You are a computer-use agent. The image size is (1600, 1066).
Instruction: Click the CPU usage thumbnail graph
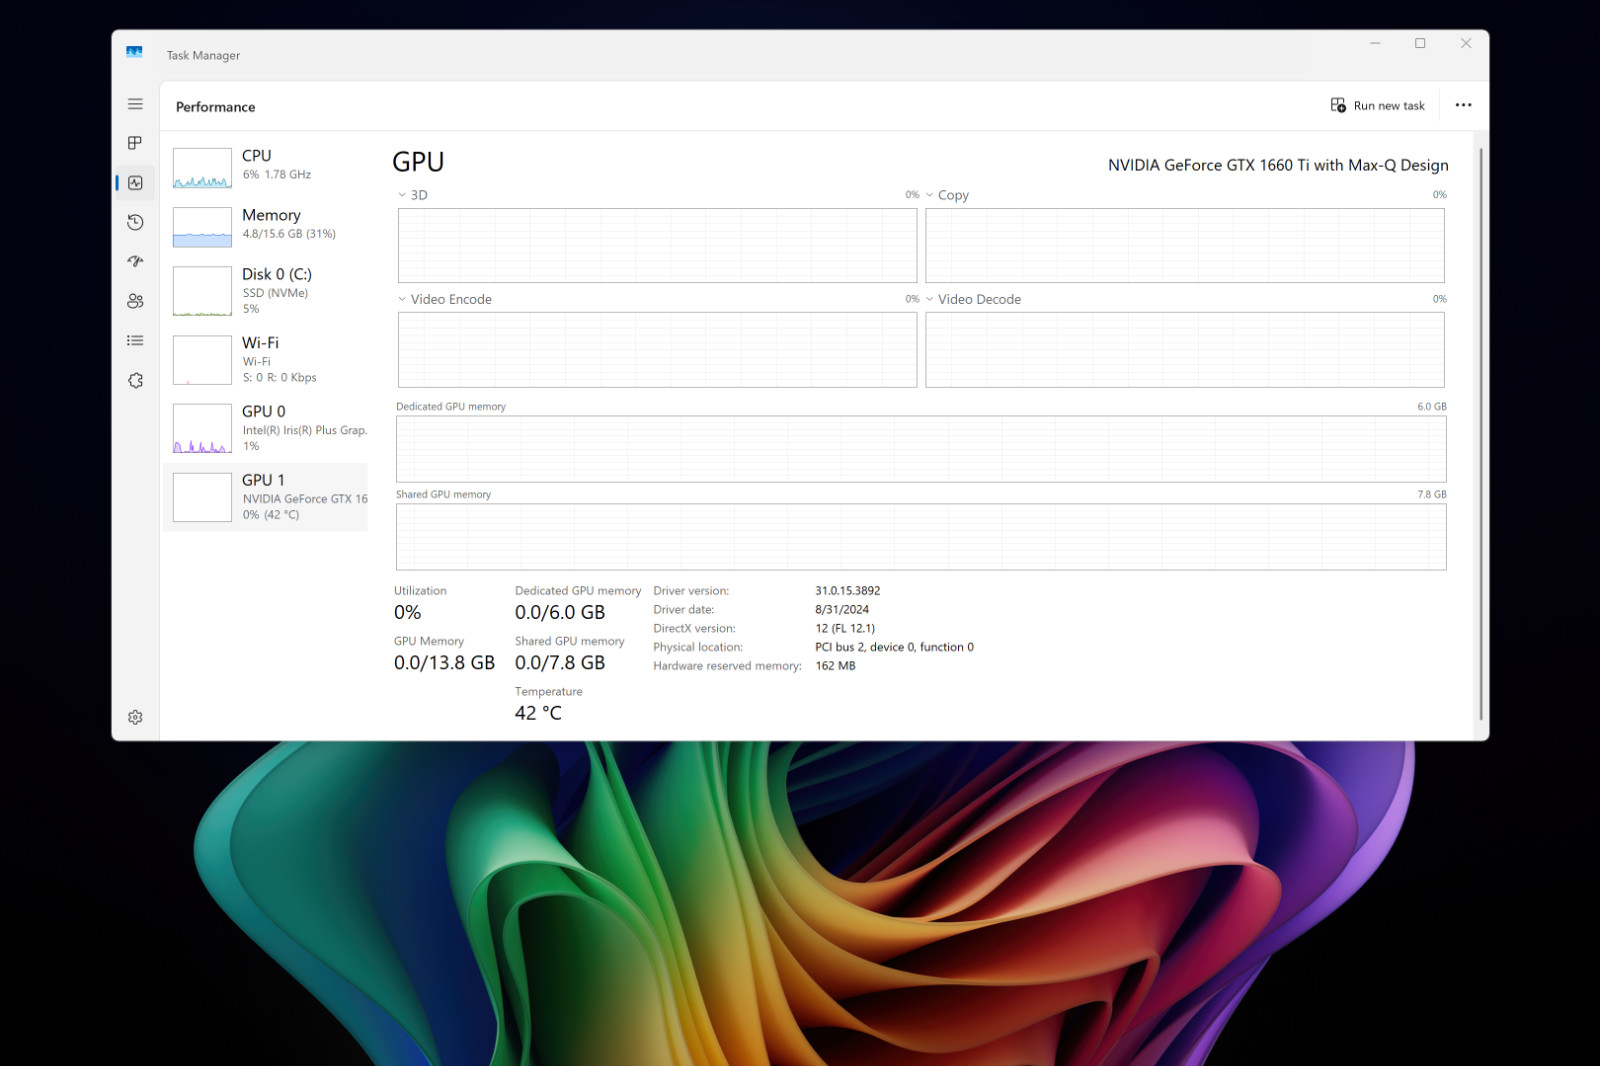point(202,168)
